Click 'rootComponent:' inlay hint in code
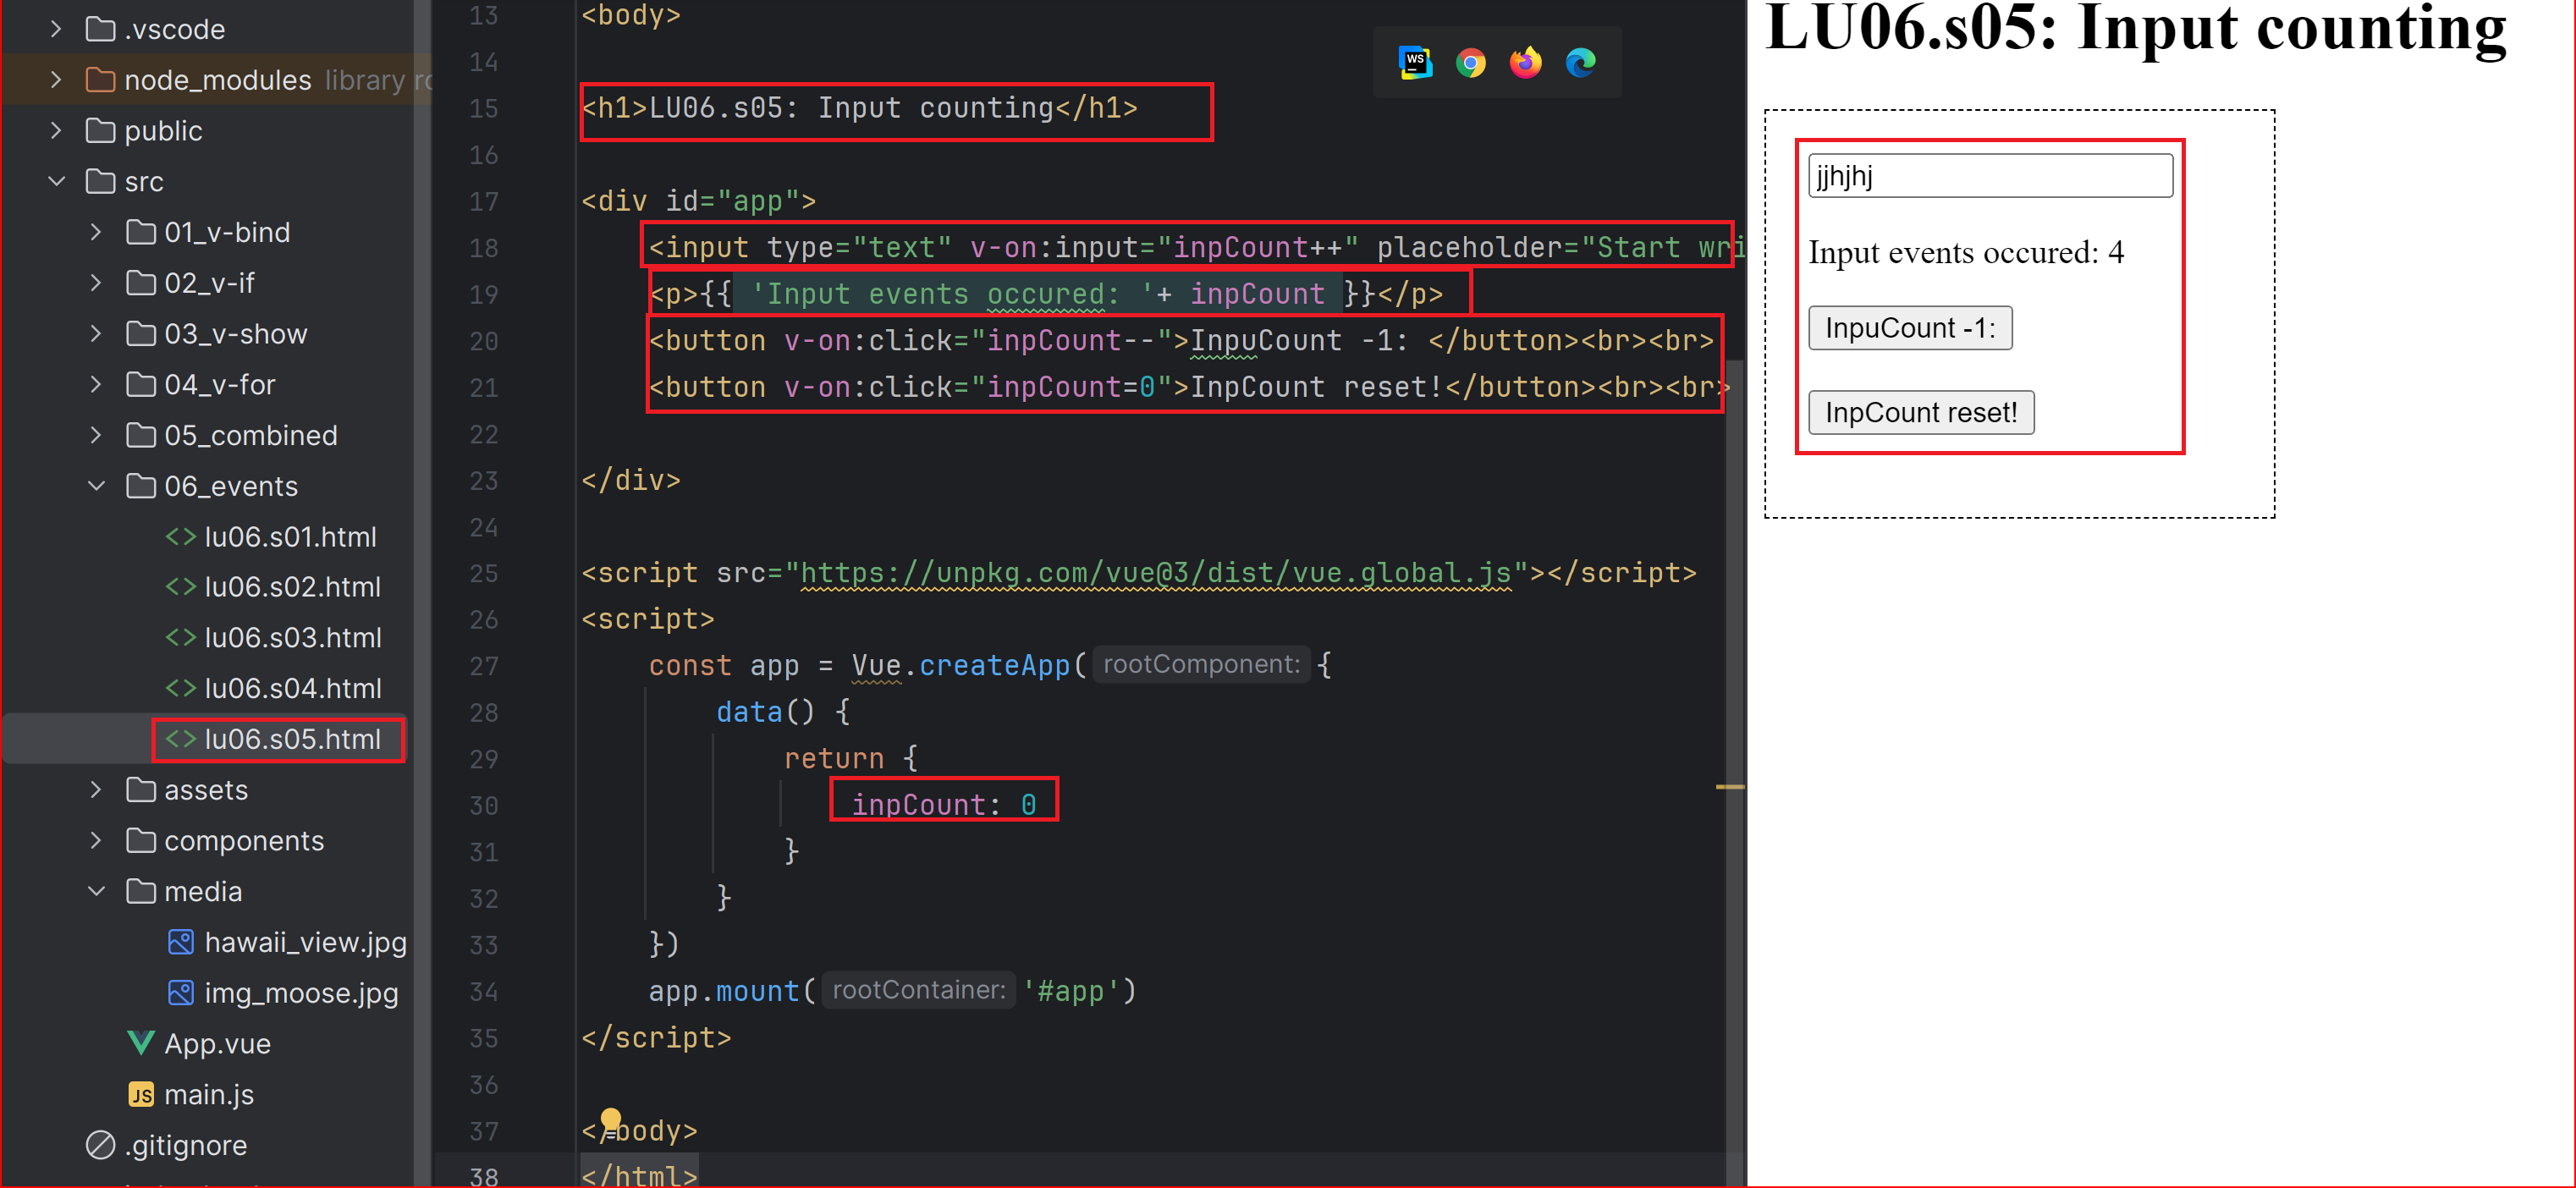2576x1188 pixels. point(1200,664)
